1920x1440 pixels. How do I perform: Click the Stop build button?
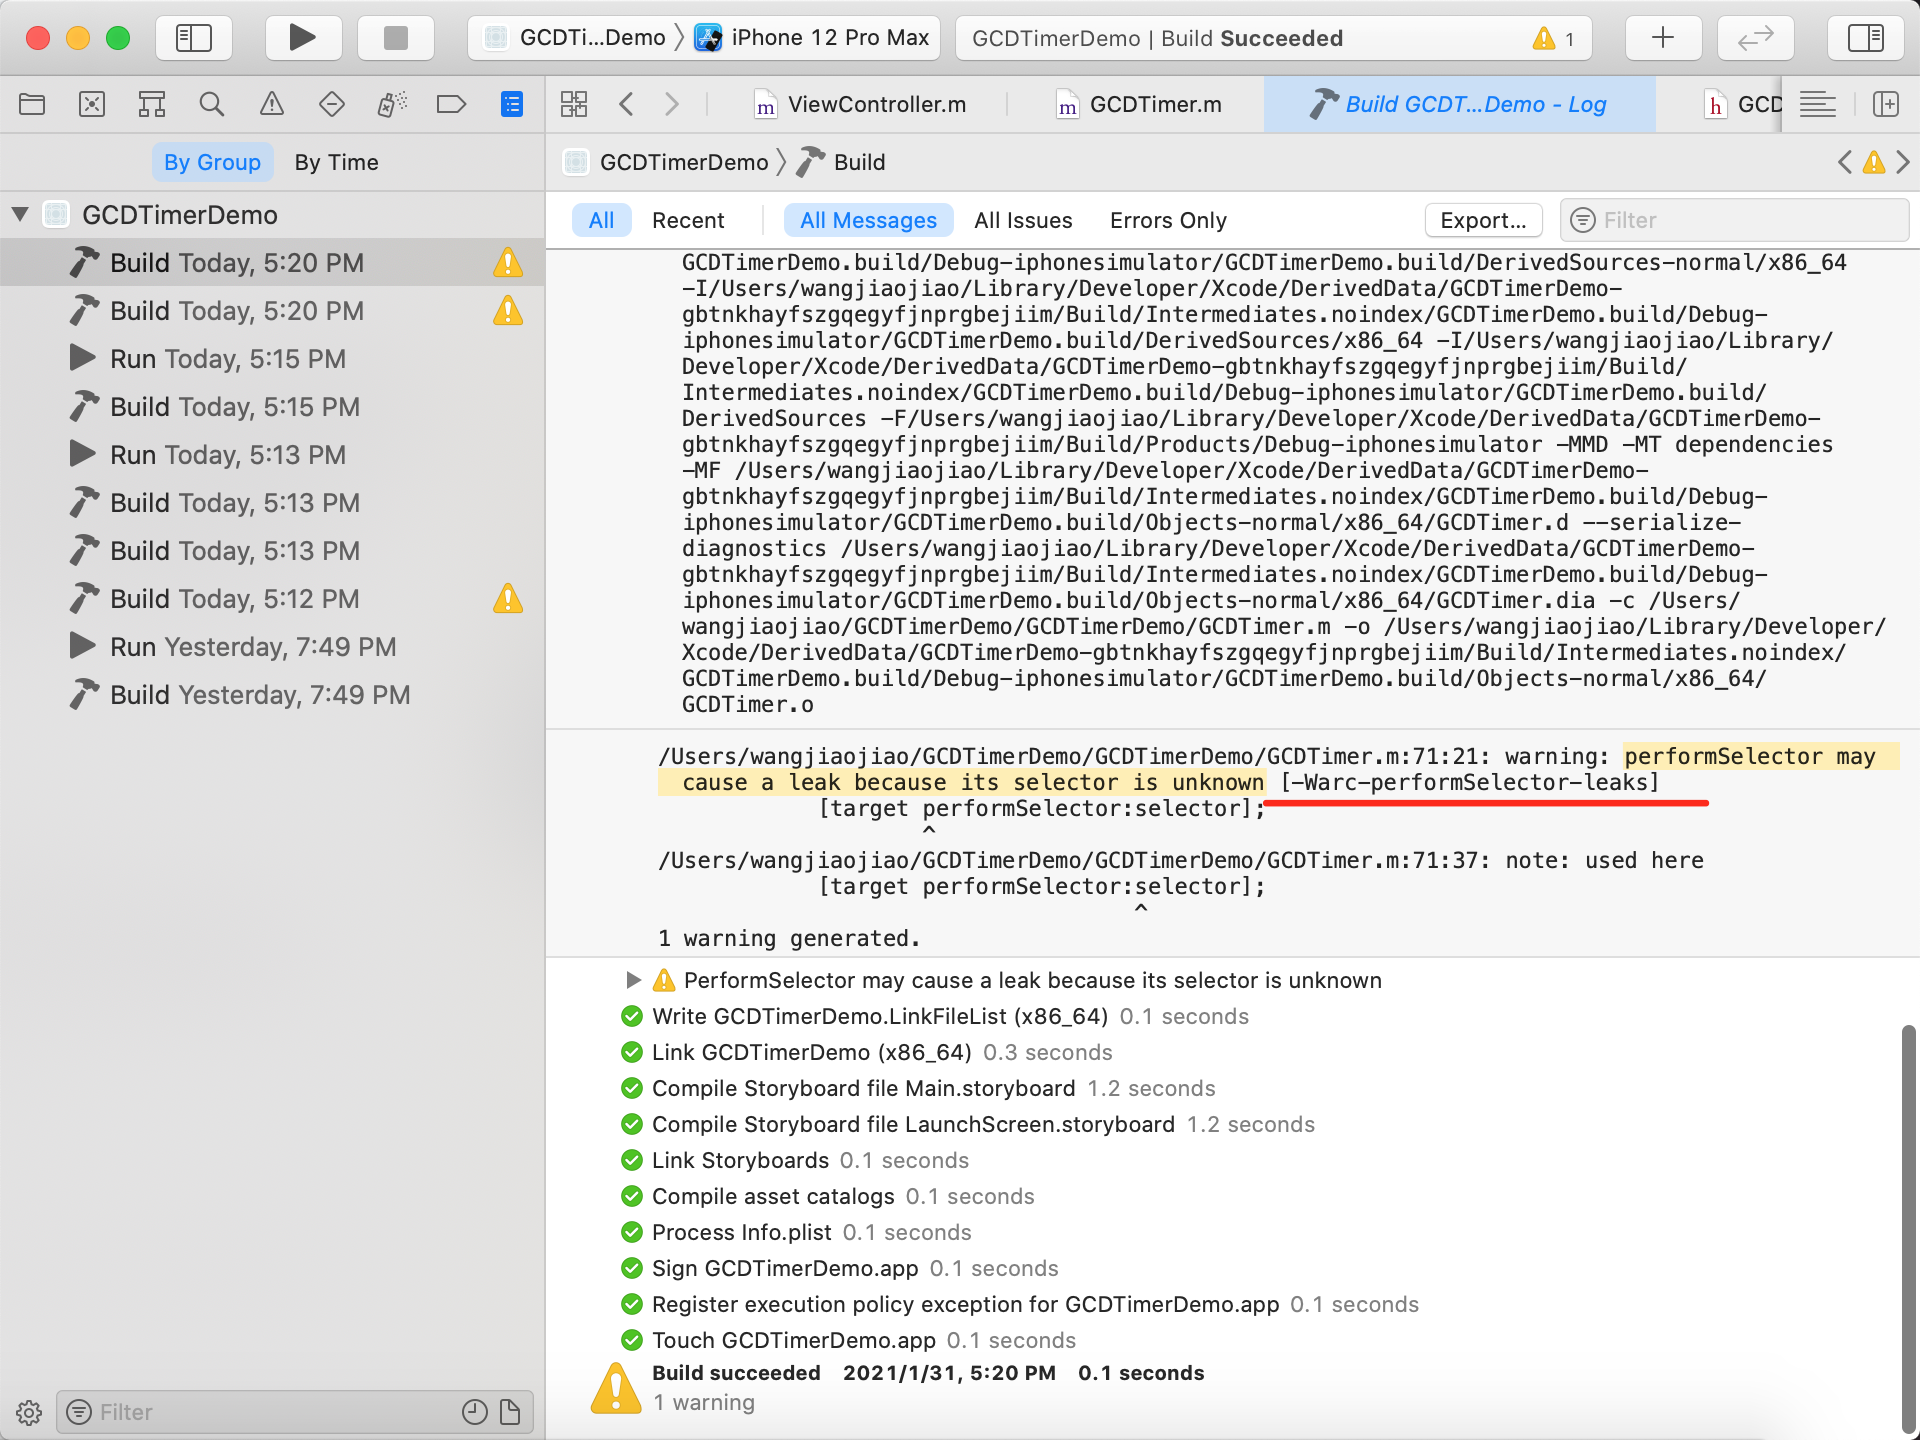coord(396,38)
